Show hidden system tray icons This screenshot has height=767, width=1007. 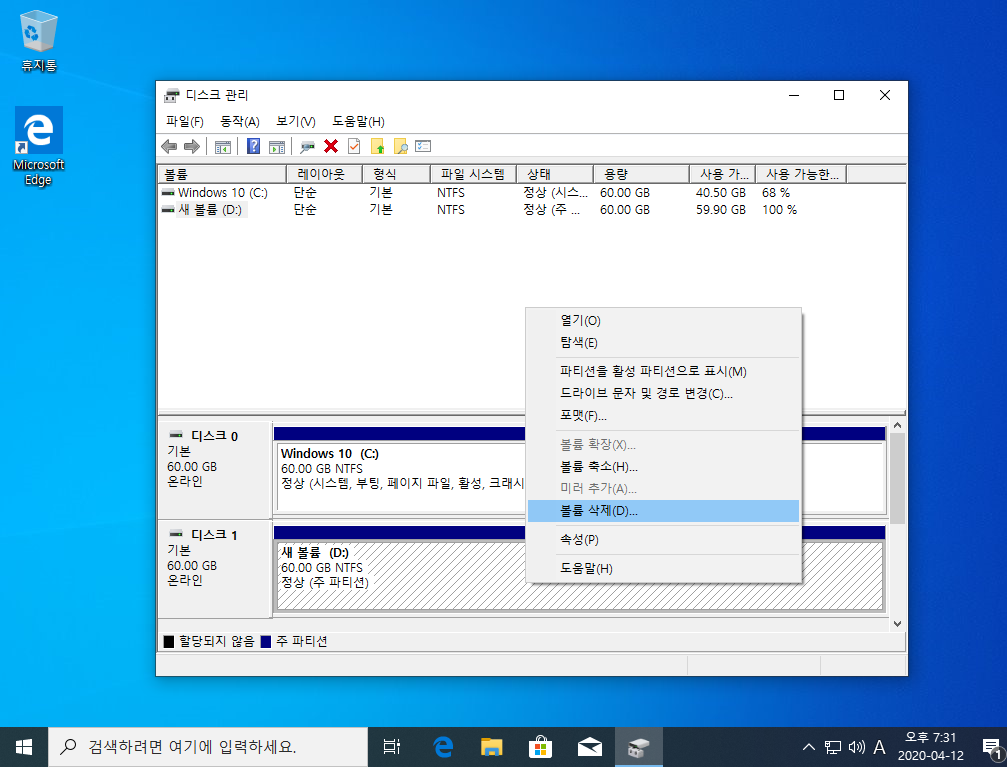809,747
